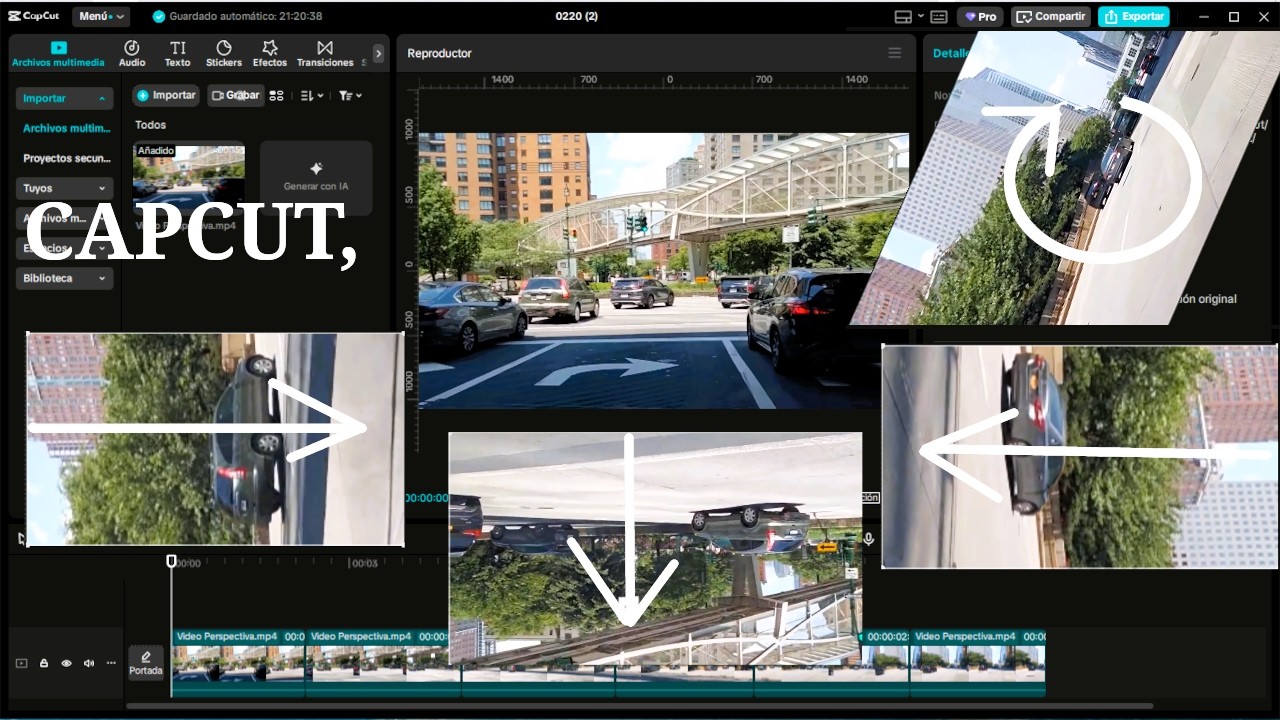
Task: Hide the video track with eye icon
Action: pyautogui.click(x=66, y=663)
